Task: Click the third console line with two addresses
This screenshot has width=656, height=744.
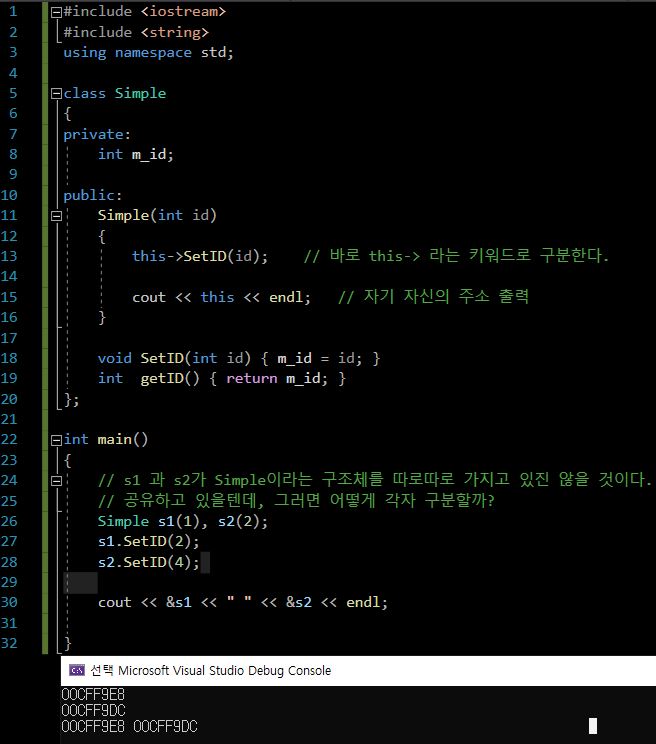Action: click(129, 727)
